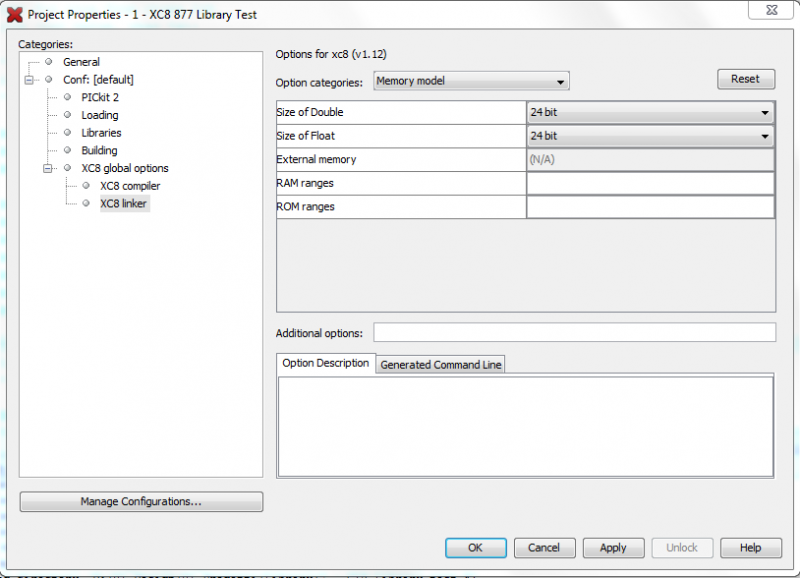
Task: Click the Size of Double label
Action: point(310,112)
